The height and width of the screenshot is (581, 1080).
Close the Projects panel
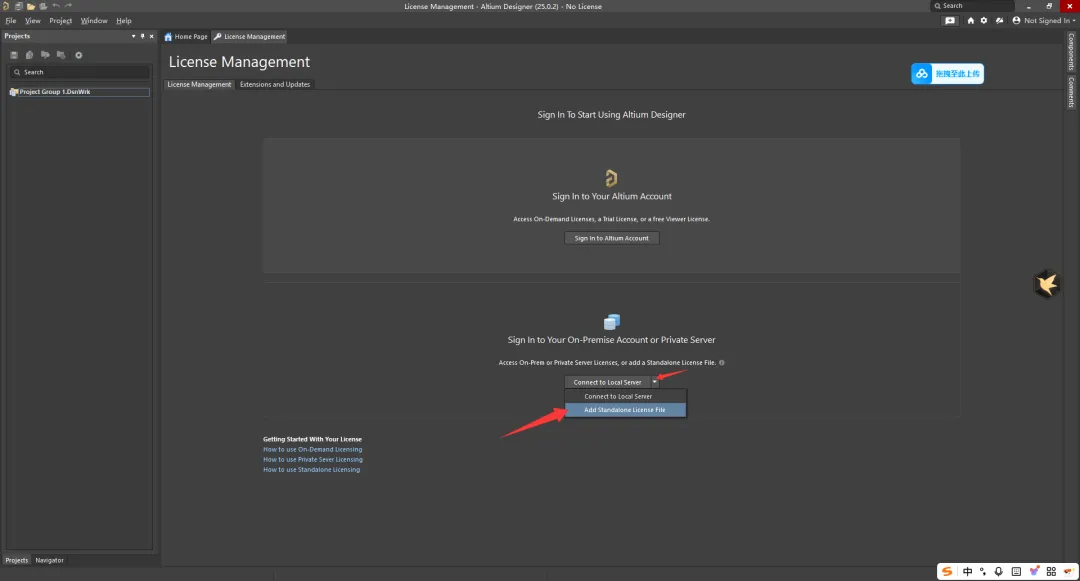(152, 36)
